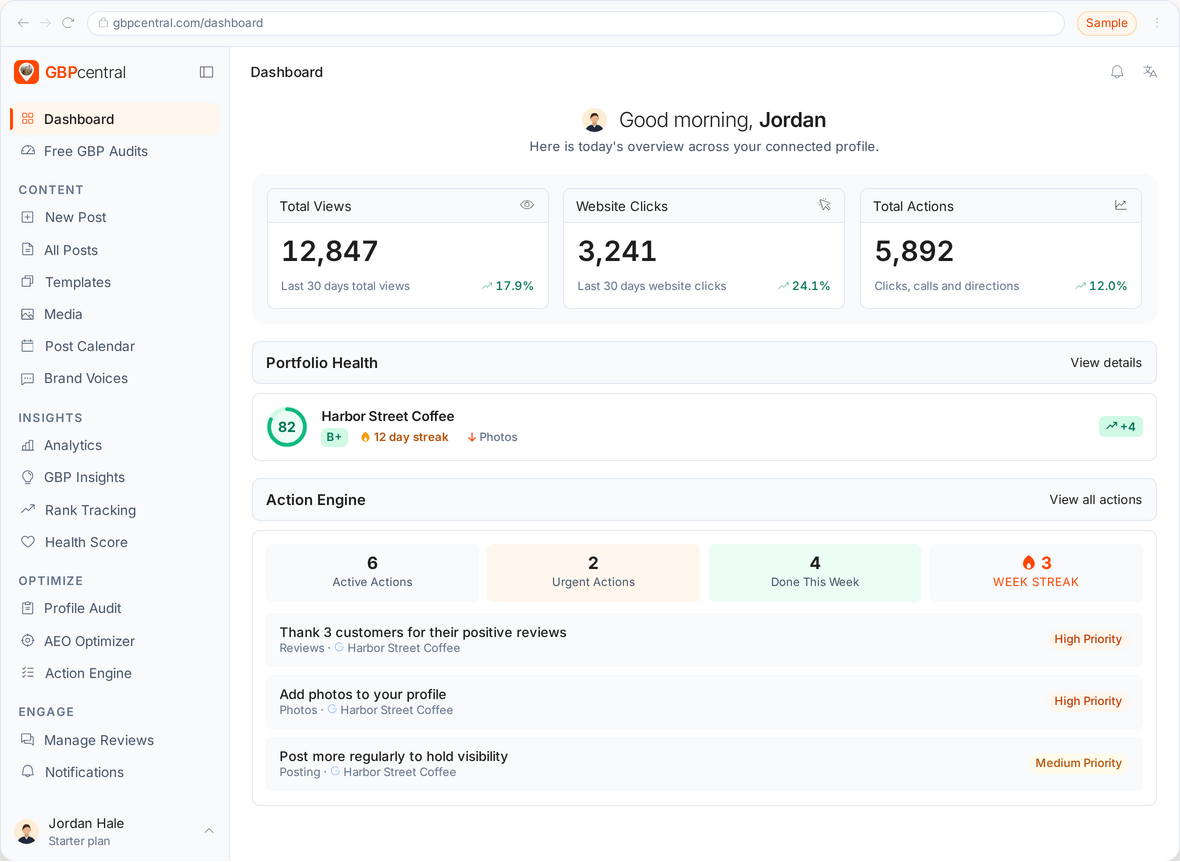This screenshot has width=1180, height=862.
Task: Select the 6 Active Actions tile
Action: click(373, 573)
